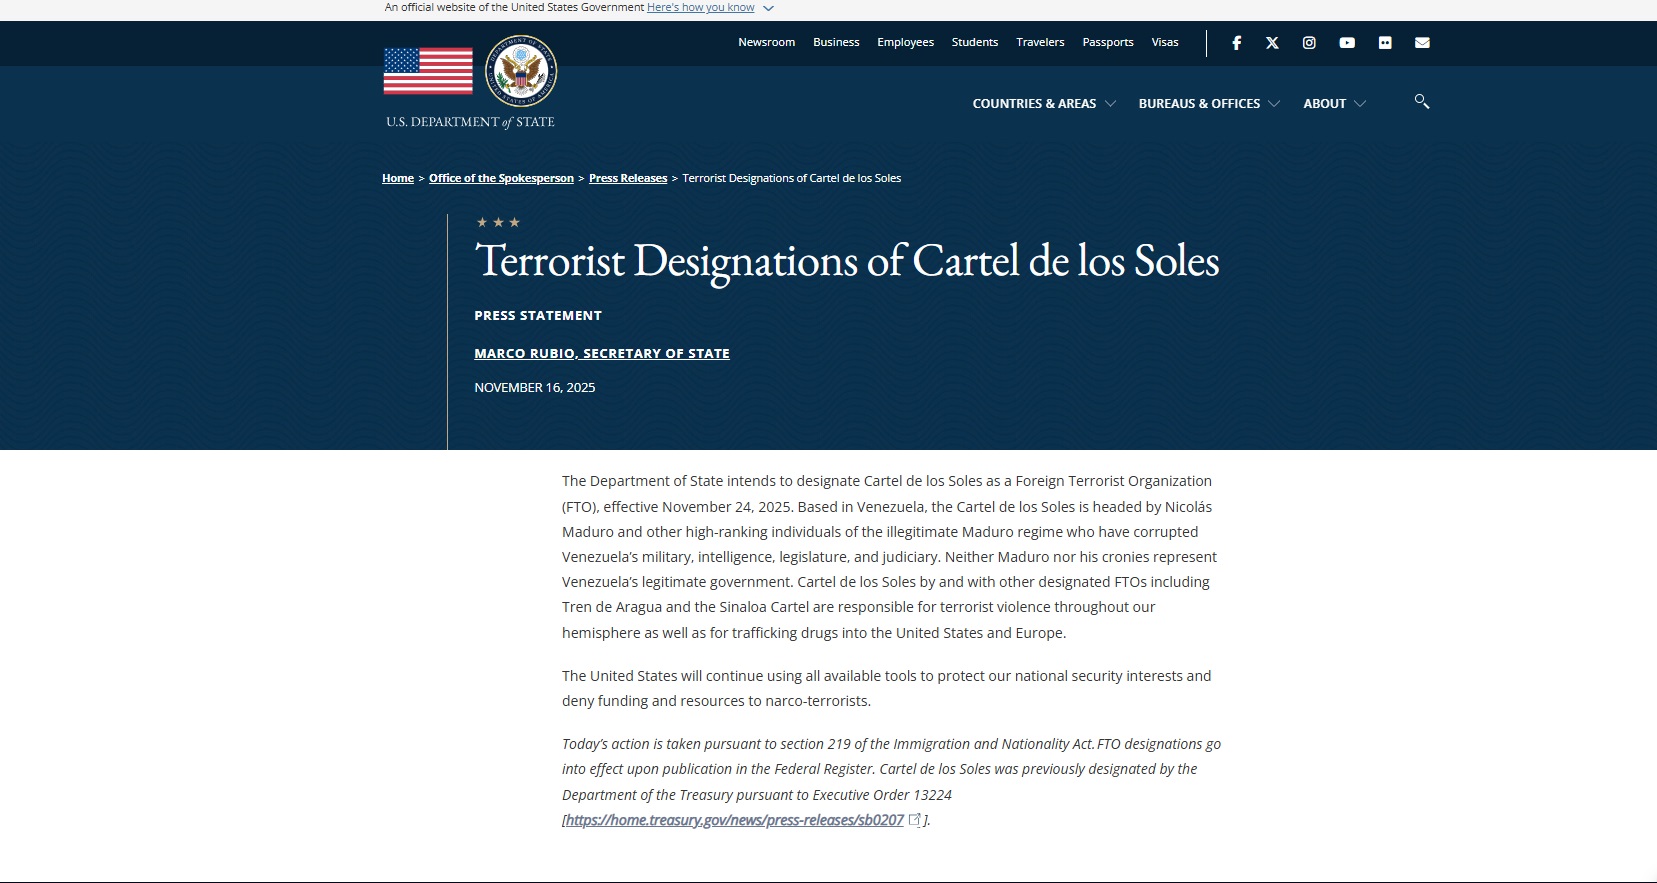Follow the Treasury press release sb0207 link
This screenshot has height=883, width=1657.
pyautogui.click(x=735, y=820)
